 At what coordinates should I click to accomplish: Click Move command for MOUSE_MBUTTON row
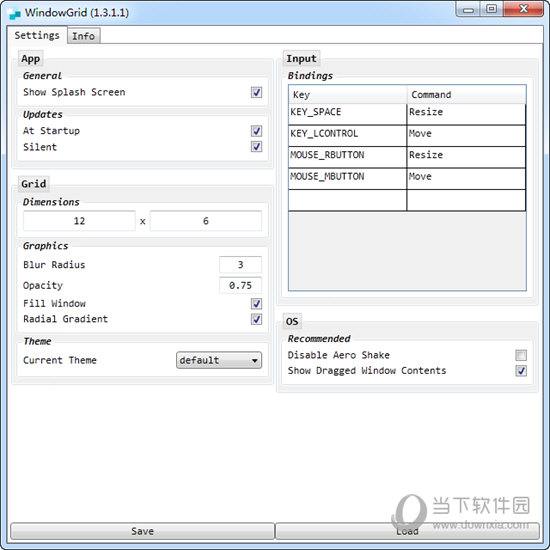pyautogui.click(x=466, y=179)
